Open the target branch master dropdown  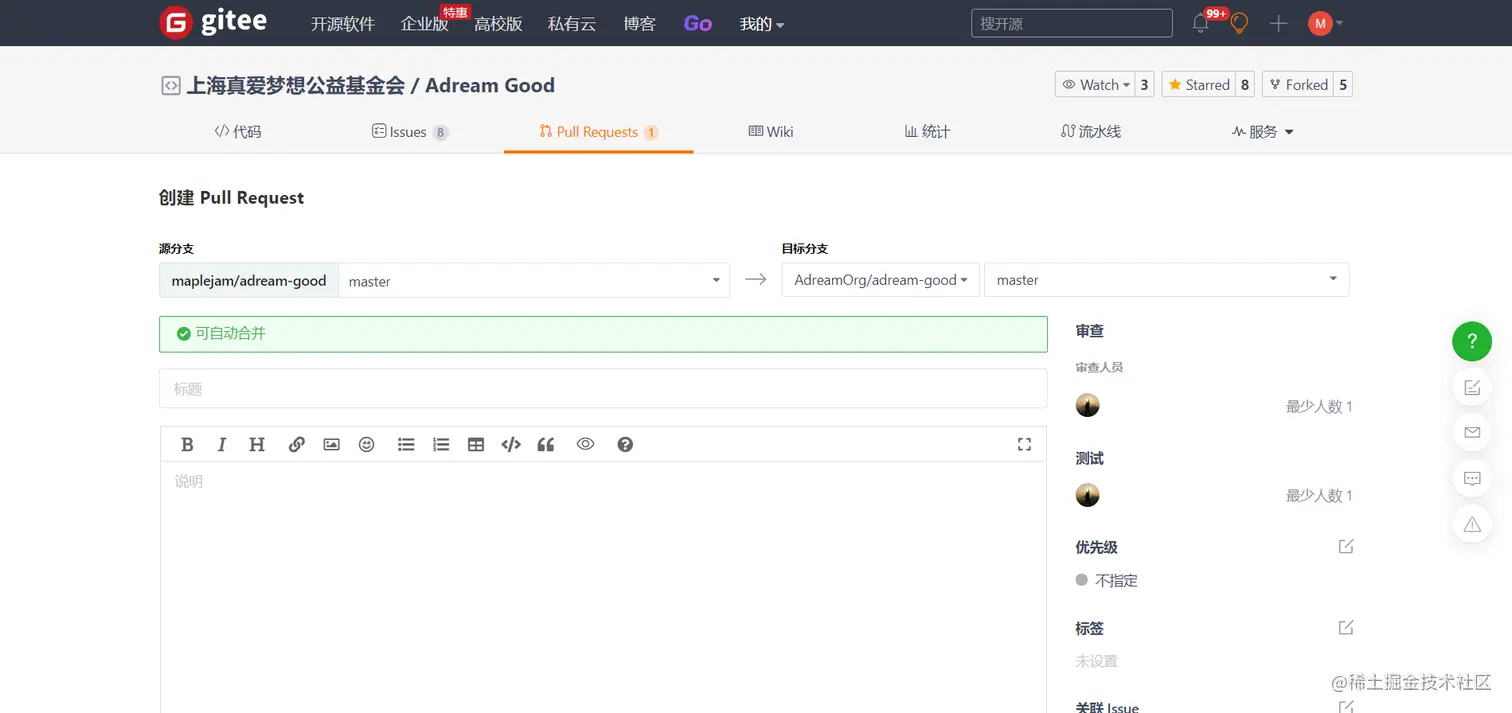click(x=1167, y=280)
